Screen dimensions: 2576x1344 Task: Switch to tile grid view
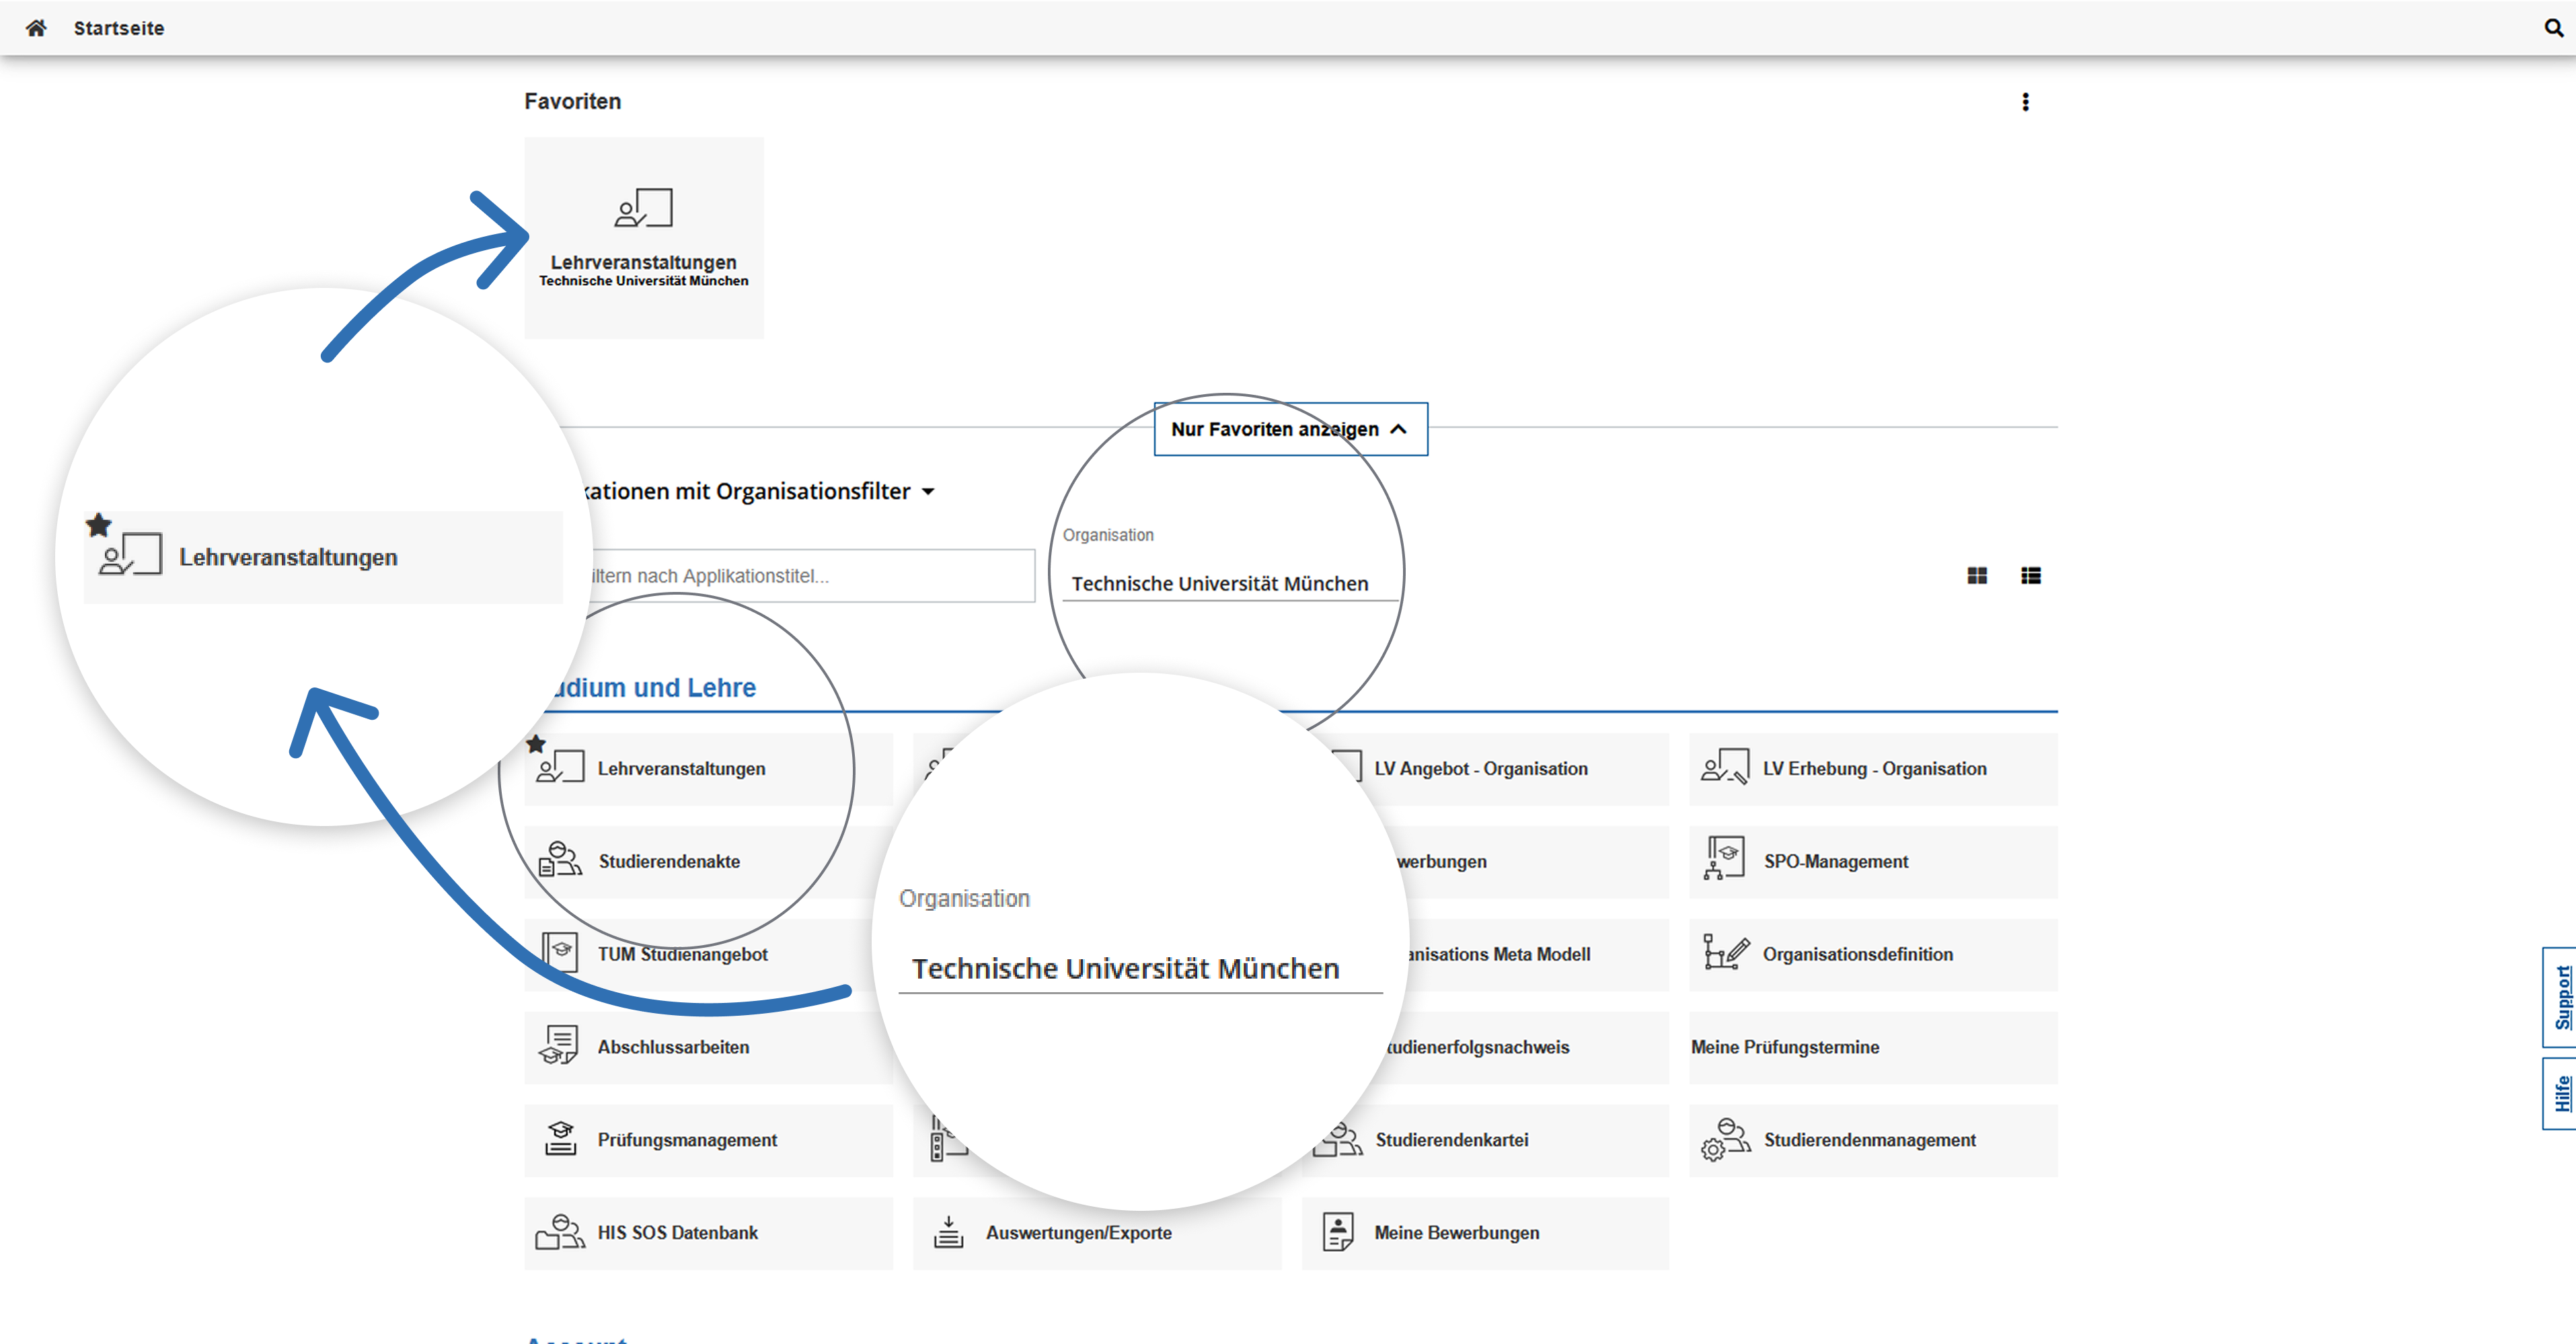pos(1976,576)
